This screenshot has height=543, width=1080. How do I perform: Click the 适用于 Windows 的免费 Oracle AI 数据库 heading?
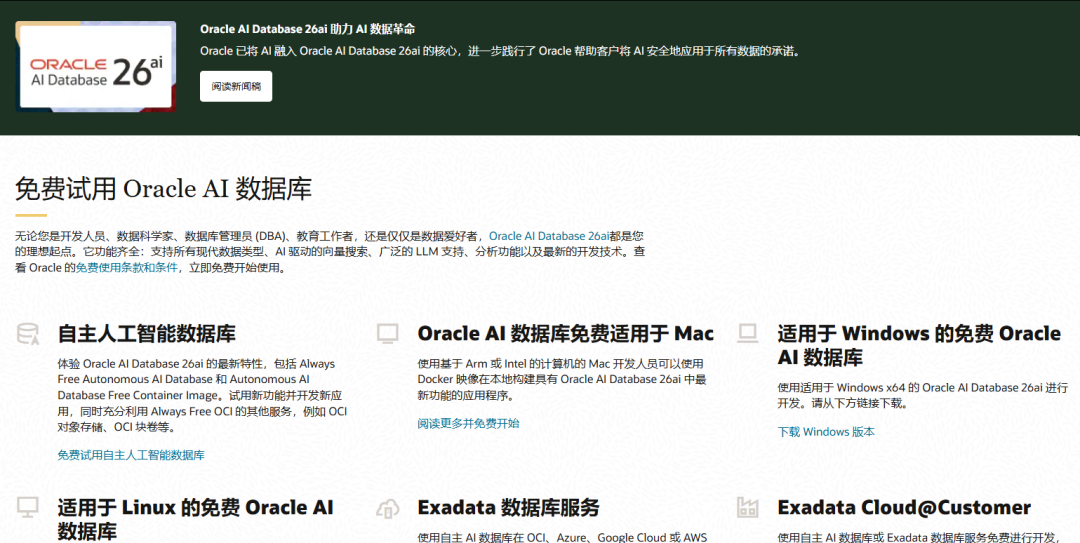pos(919,345)
